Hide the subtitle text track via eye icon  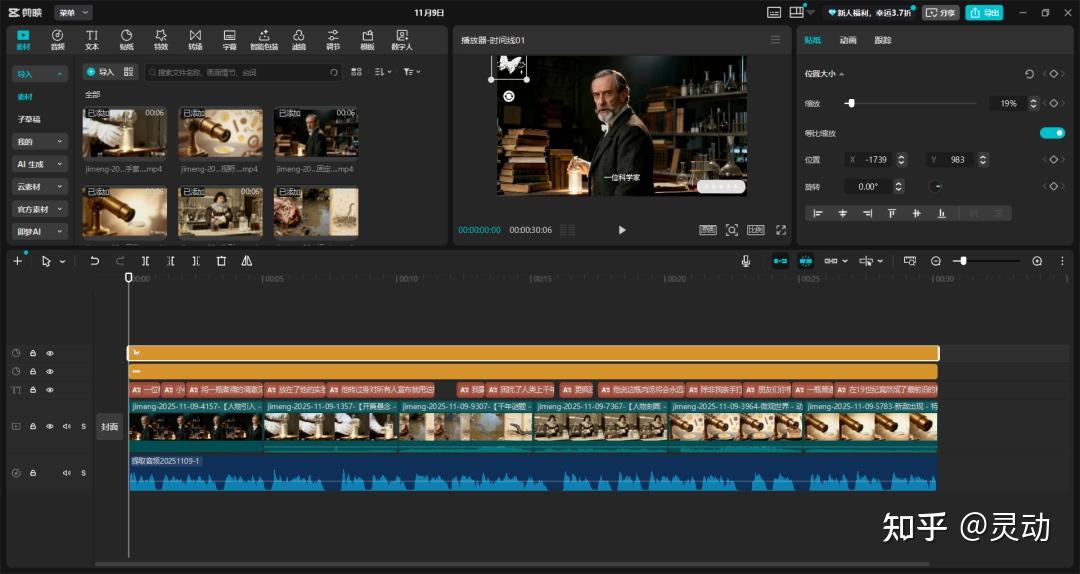pyautogui.click(x=50, y=389)
